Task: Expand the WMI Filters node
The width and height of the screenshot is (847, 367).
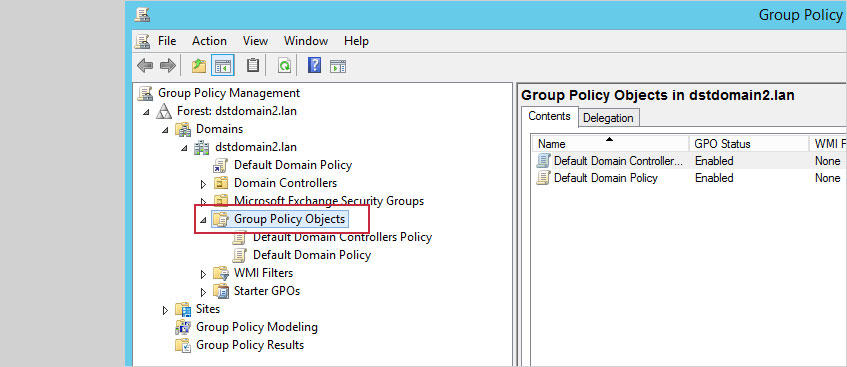Action: coord(204,274)
